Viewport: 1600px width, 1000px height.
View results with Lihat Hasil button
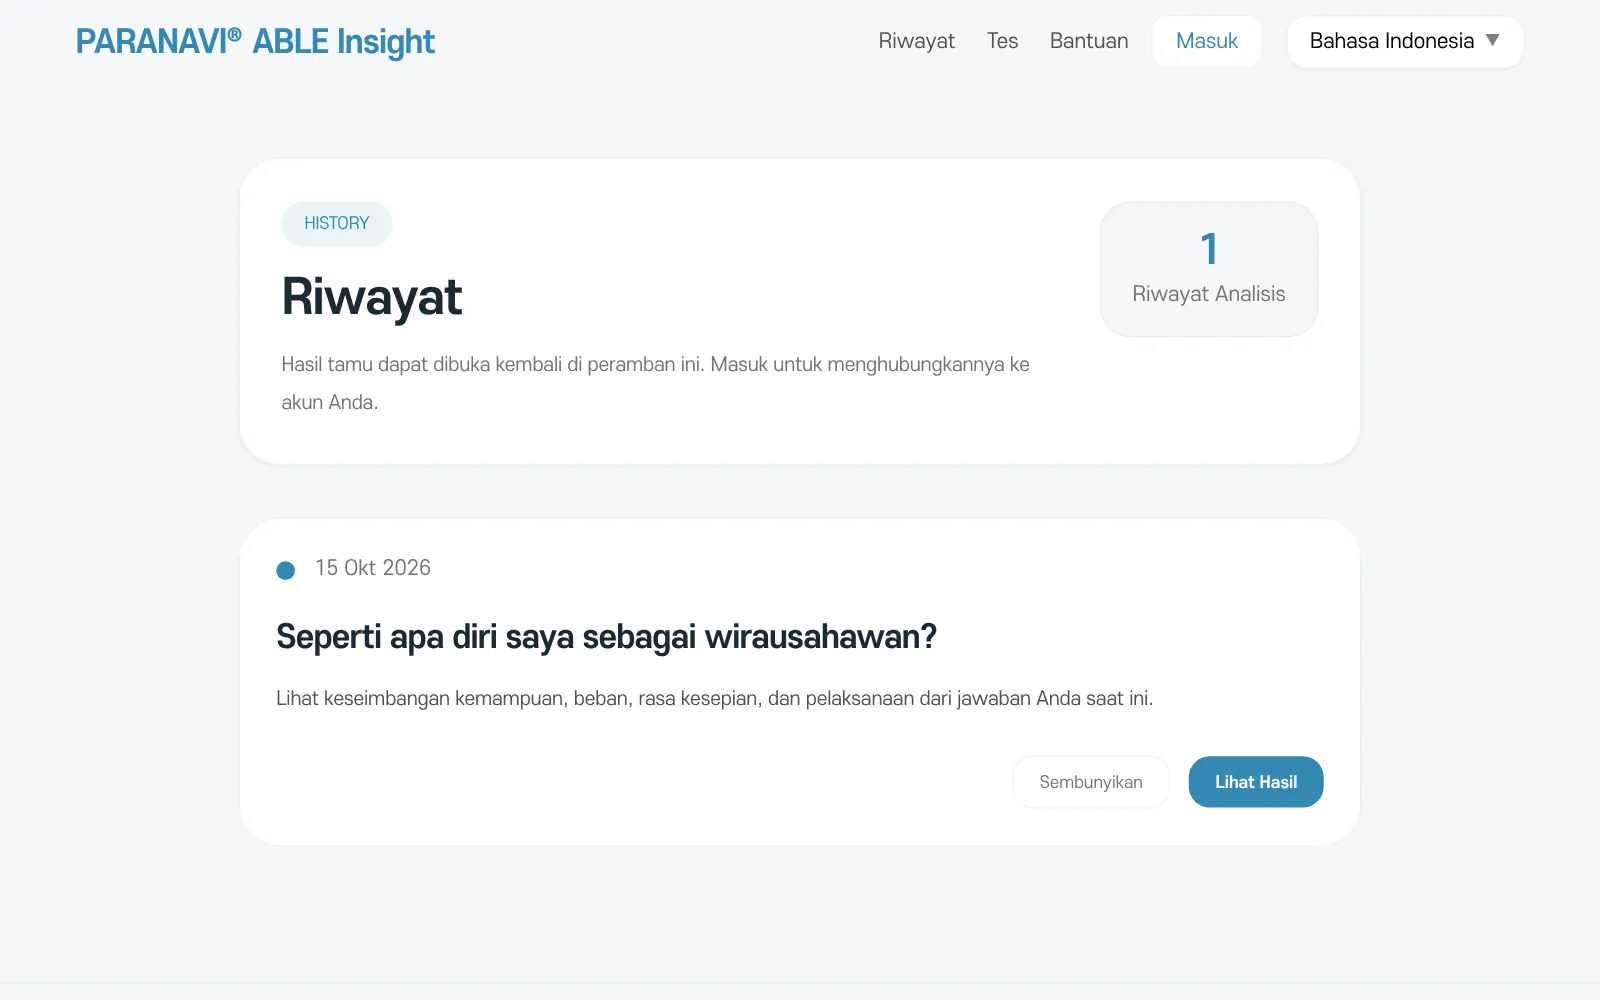1256,782
